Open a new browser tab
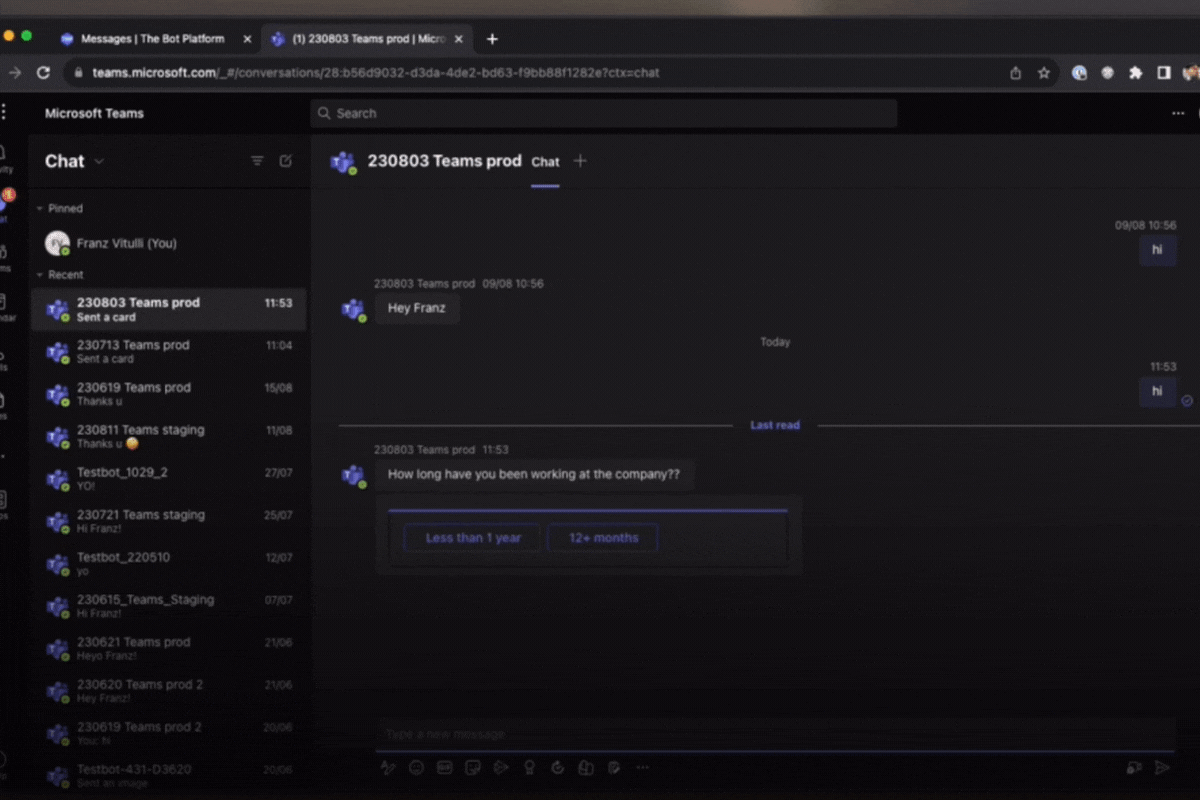The height and width of the screenshot is (800, 1200). [492, 39]
